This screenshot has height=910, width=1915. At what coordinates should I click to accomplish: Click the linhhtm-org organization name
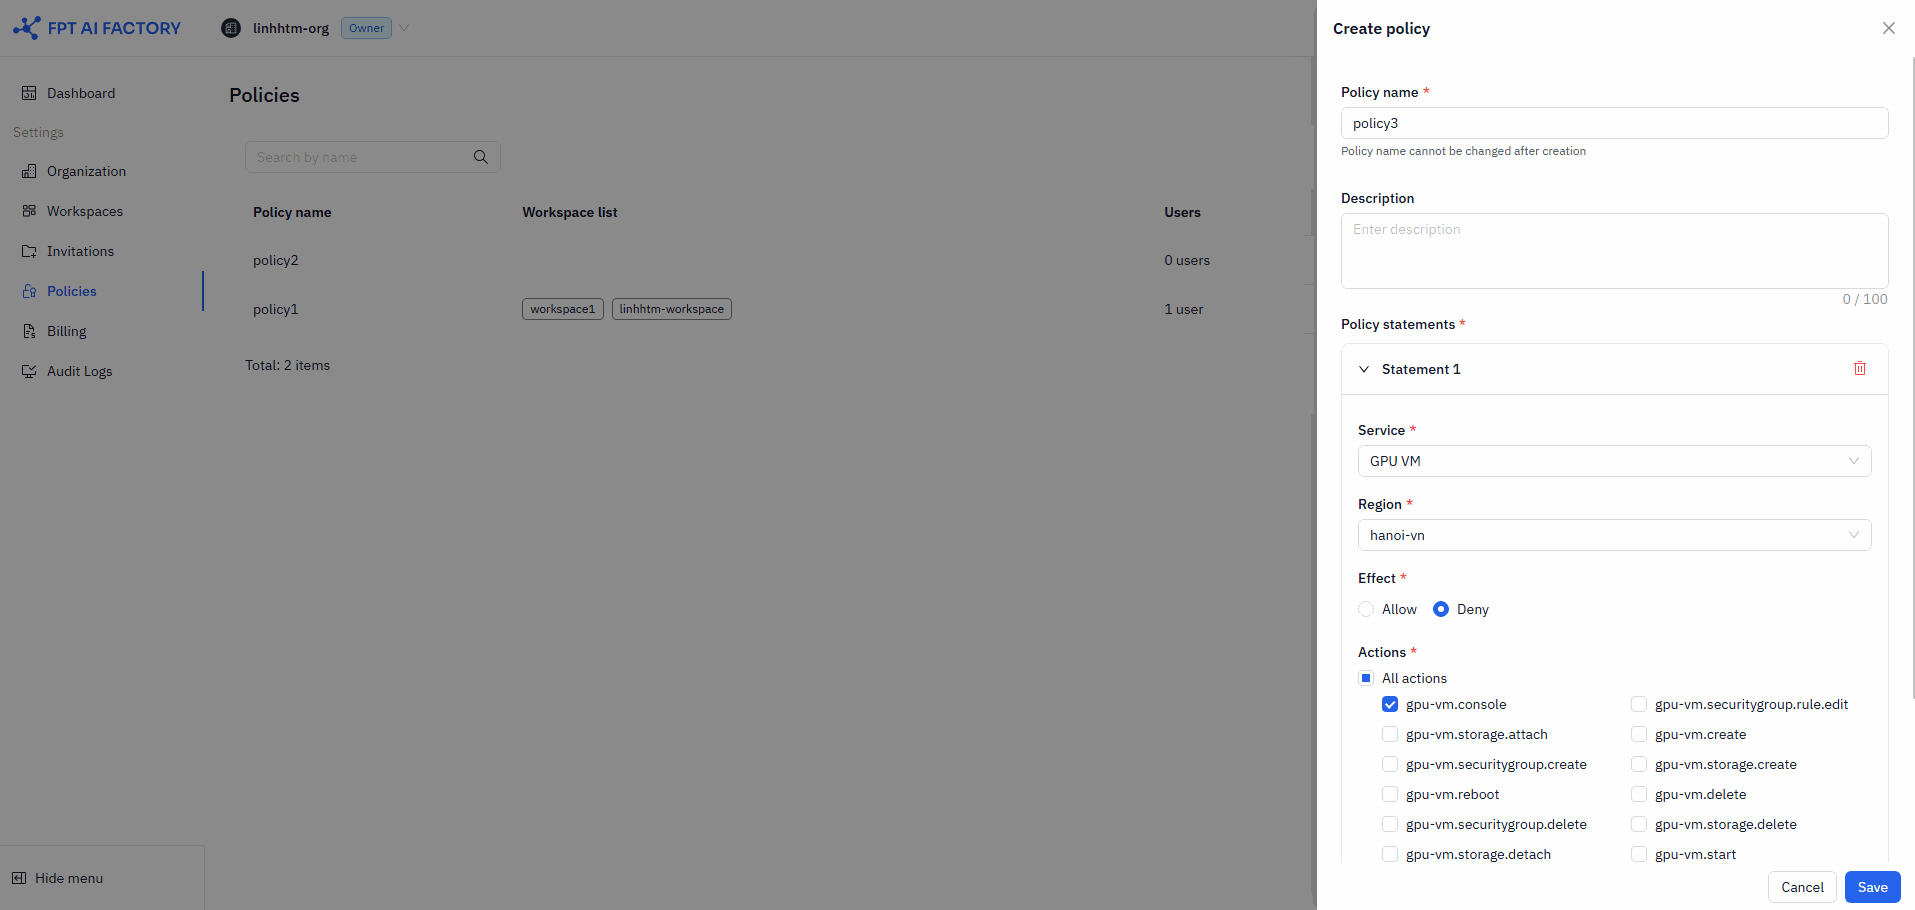pyautogui.click(x=291, y=28)
